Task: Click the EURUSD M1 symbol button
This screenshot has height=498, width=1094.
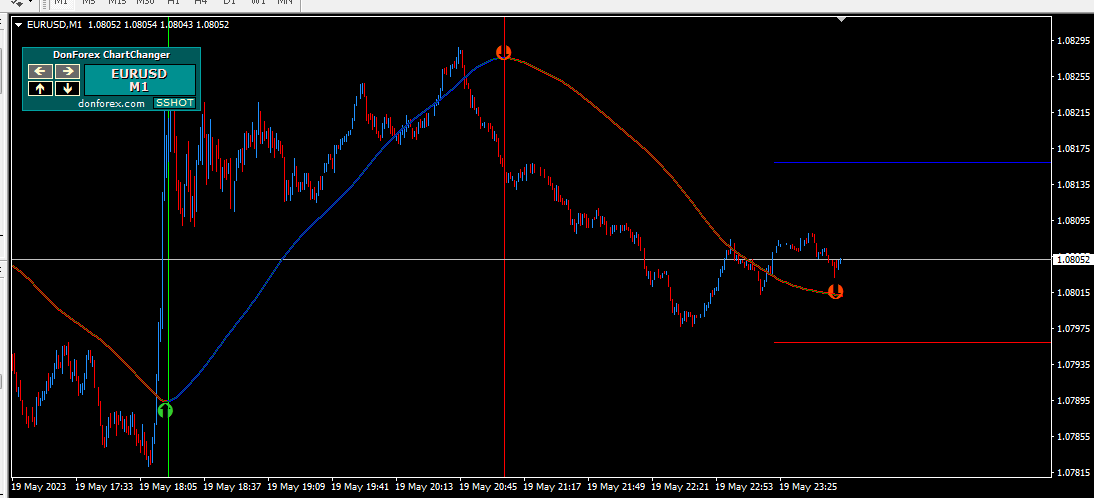Action: tap(140, 80)
